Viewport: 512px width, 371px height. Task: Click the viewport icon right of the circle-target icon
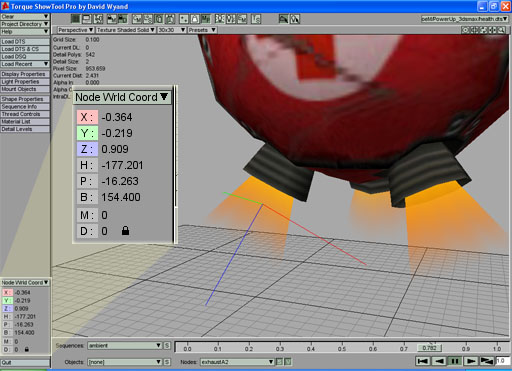tap(474, 30)
